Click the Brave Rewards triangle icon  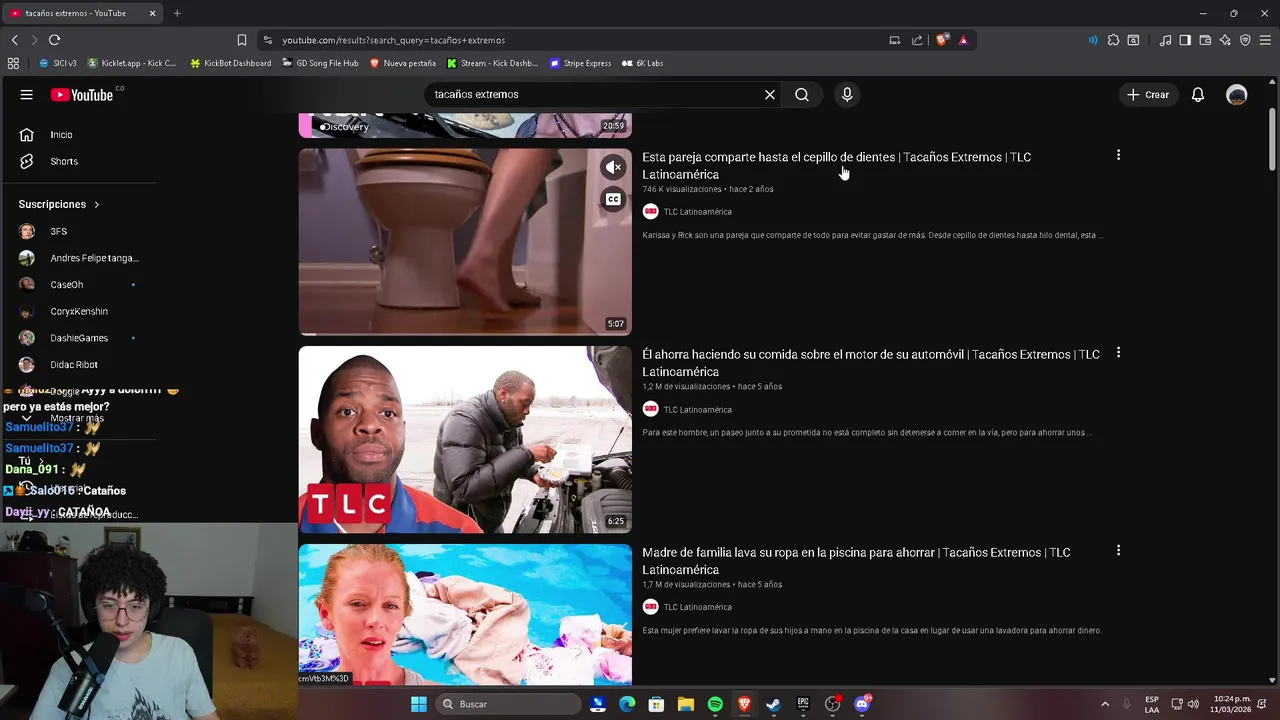(963, 40)
